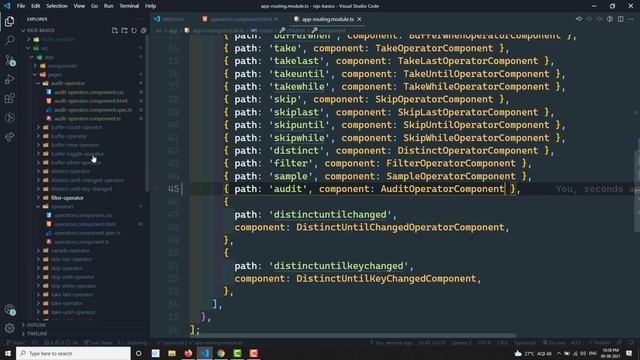Expand the OUTLINE section
Screen dimensions: 640x360
[36, 325]
